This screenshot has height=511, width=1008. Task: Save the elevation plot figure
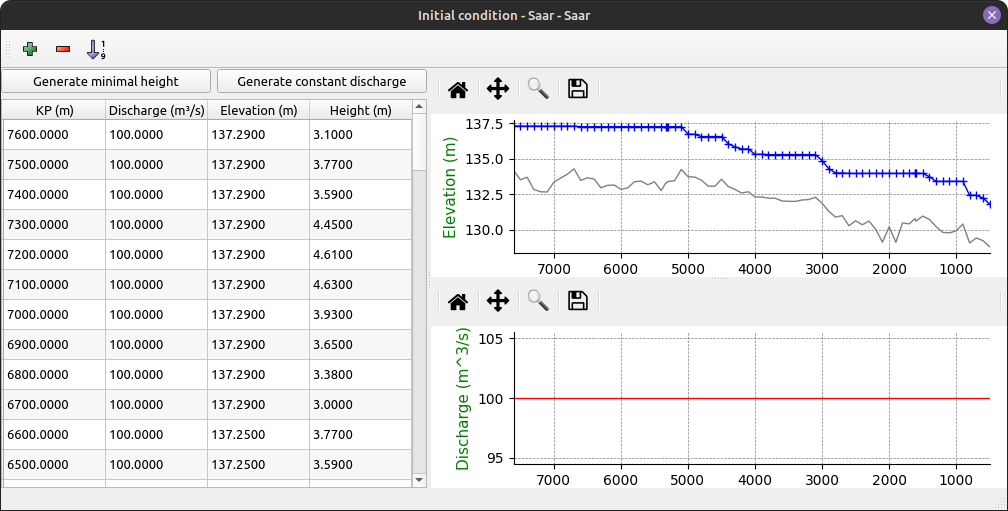point(577,89)
